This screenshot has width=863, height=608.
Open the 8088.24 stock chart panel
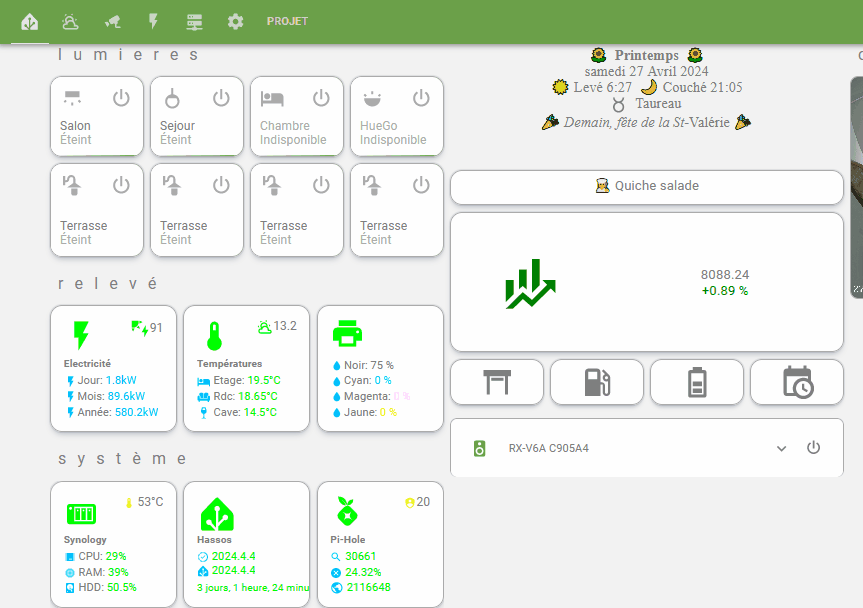(646, 281)
